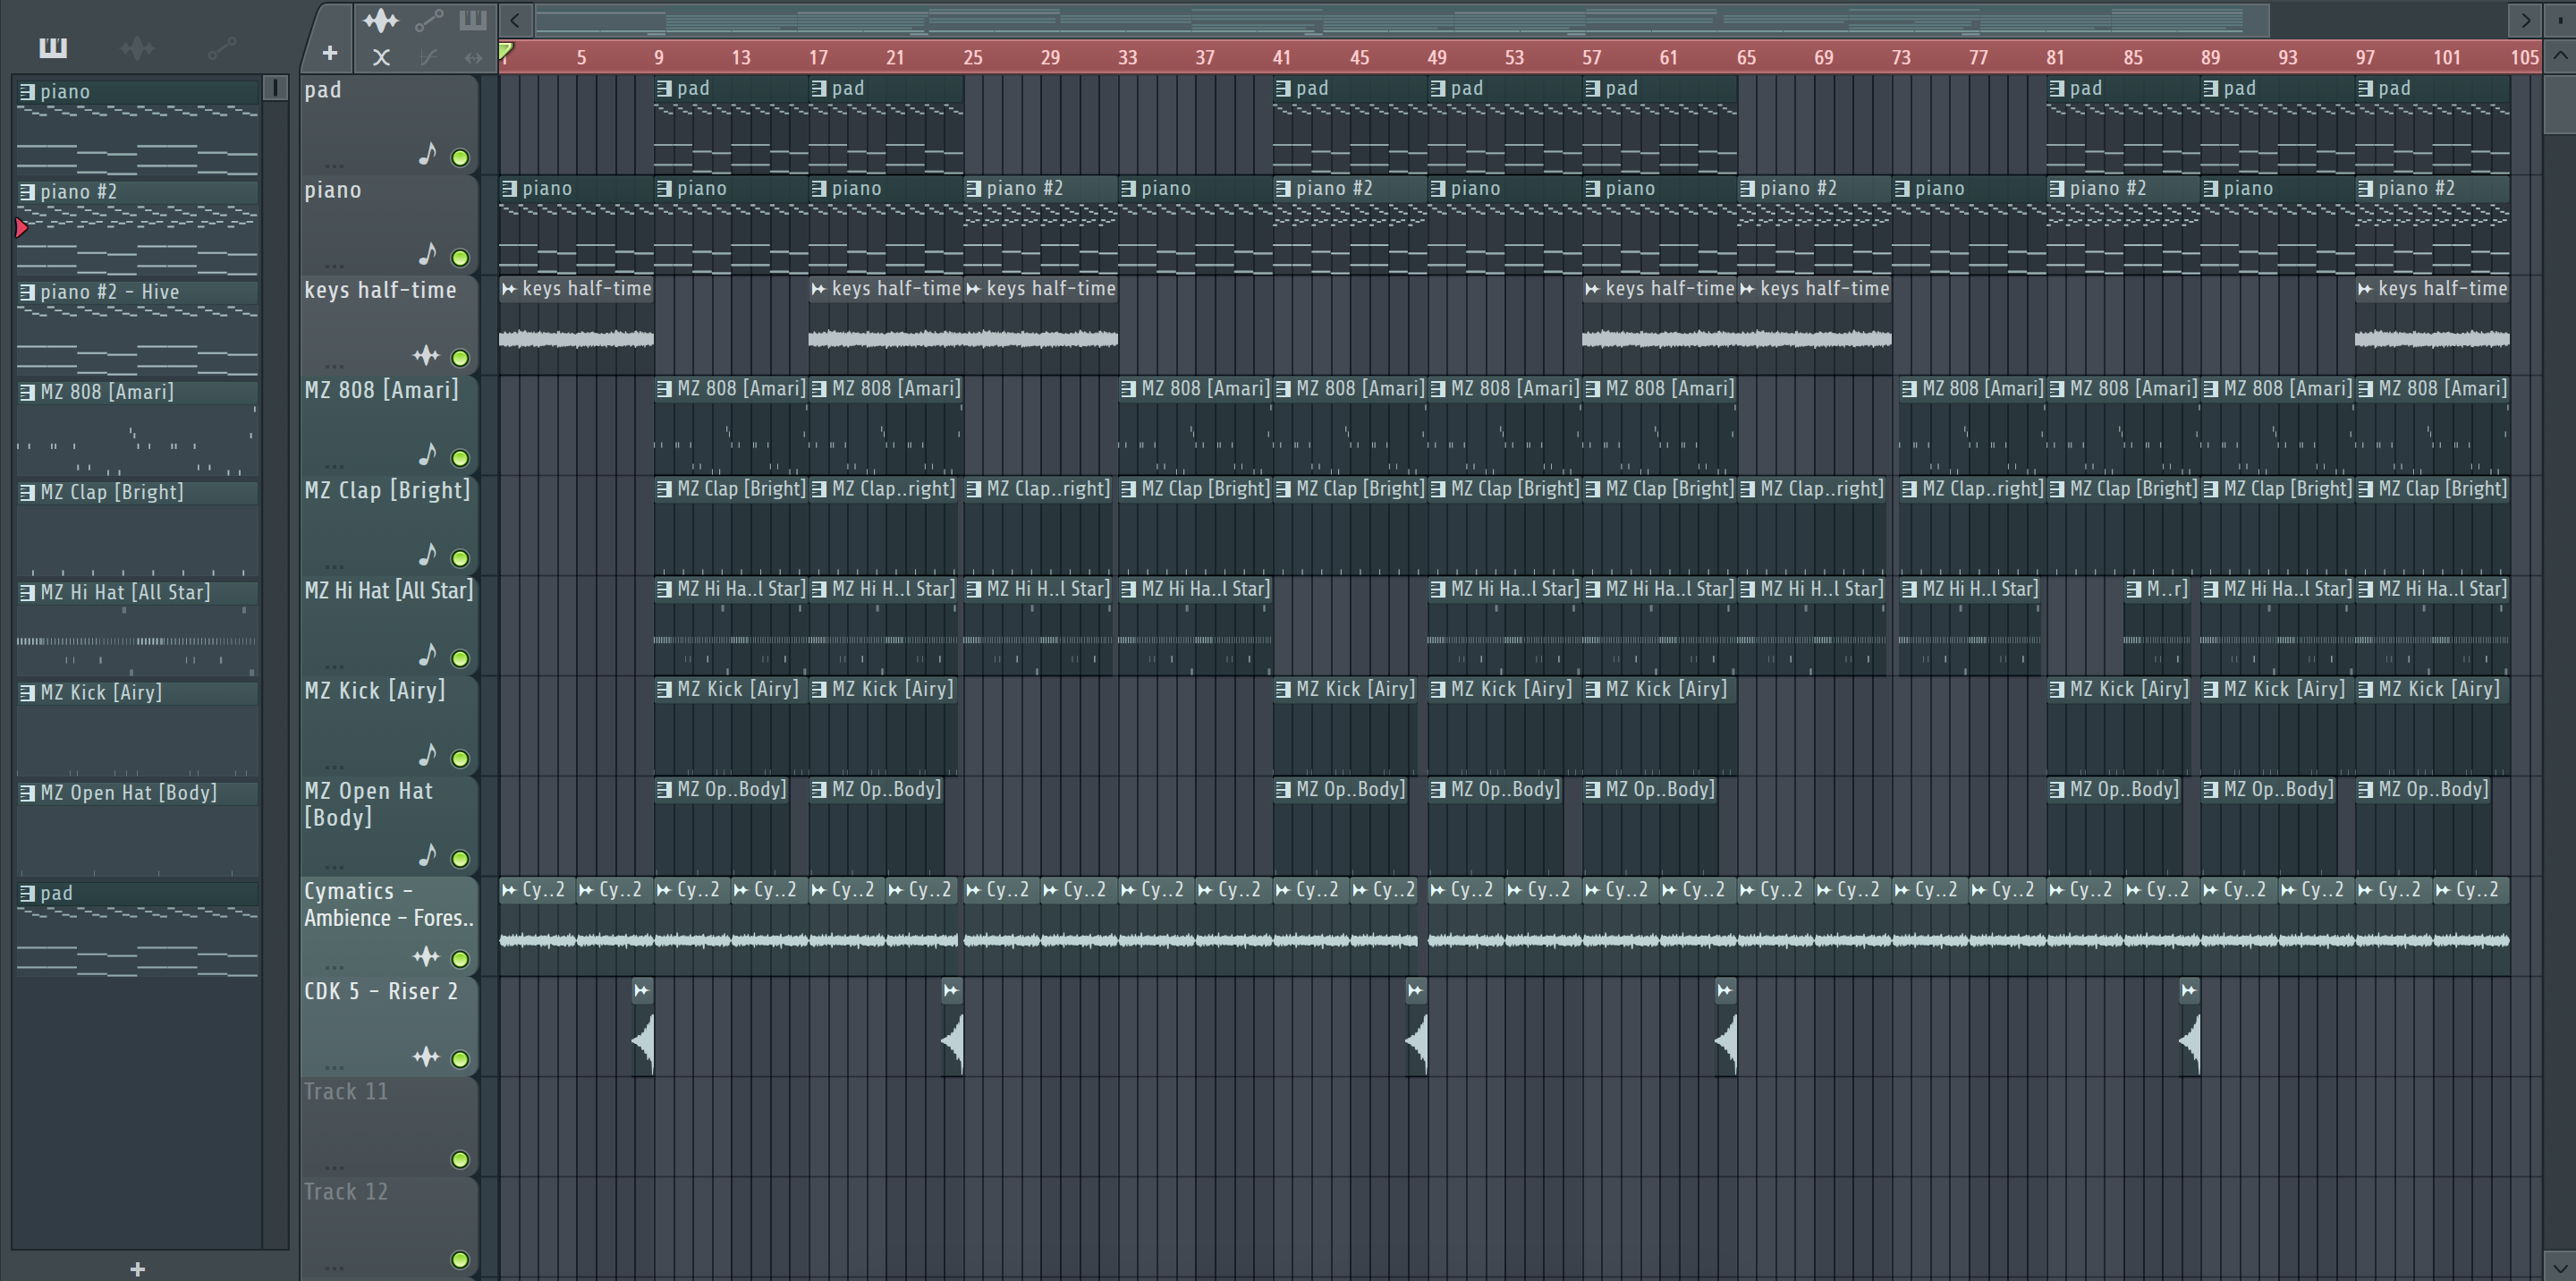Mute the MZ Clap [Bright] track
The height and width of the screenshot is (1281, 2576).
(460, 558)
